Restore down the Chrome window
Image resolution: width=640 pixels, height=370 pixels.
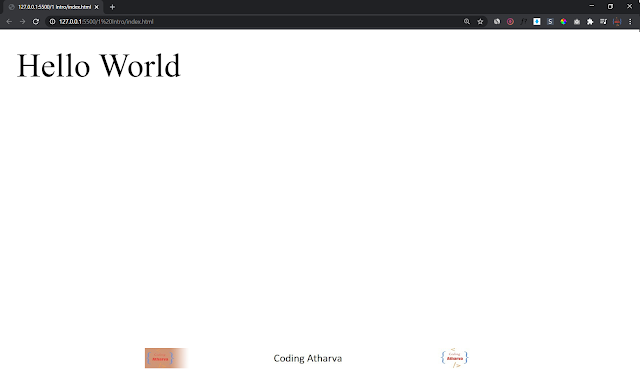click(x=611, y=6)
